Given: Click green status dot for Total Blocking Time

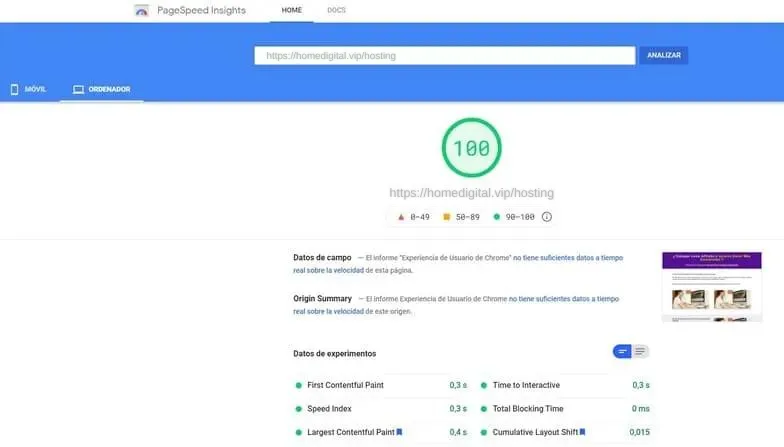Looking at the screenshot, I should pos(484,409).
